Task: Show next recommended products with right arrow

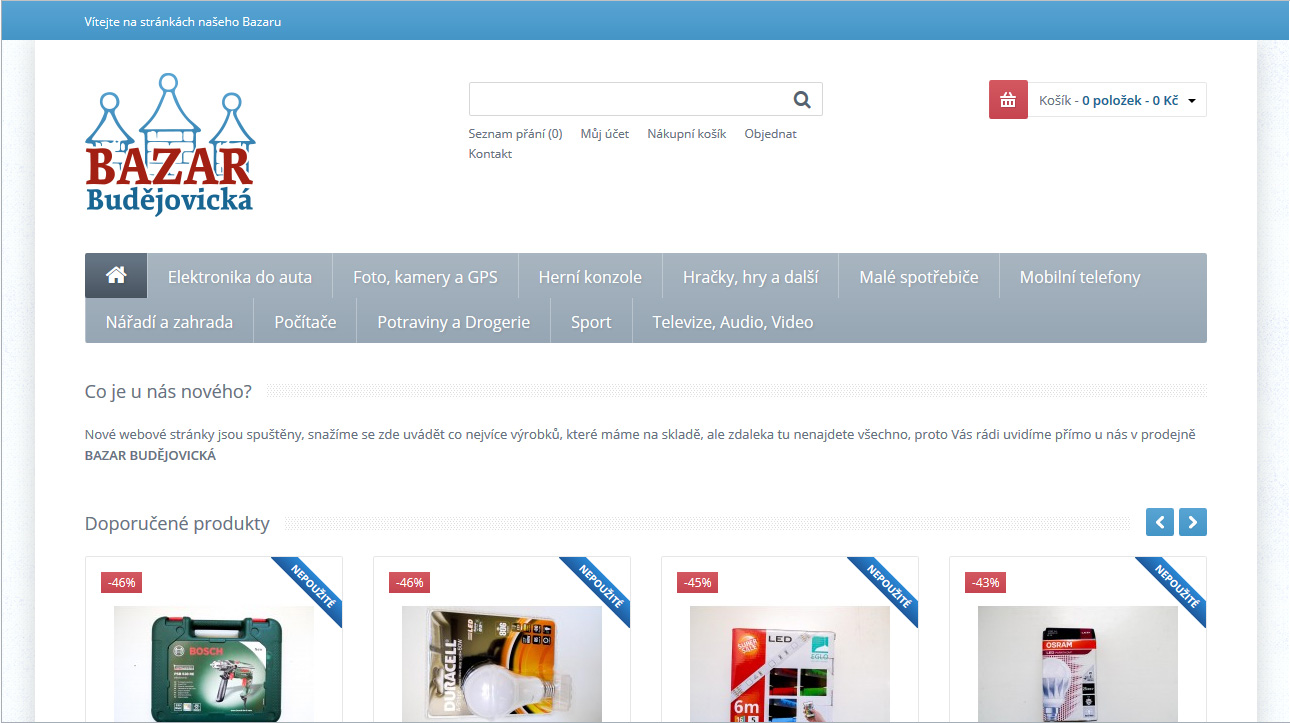Action: tap(1193, 522)
